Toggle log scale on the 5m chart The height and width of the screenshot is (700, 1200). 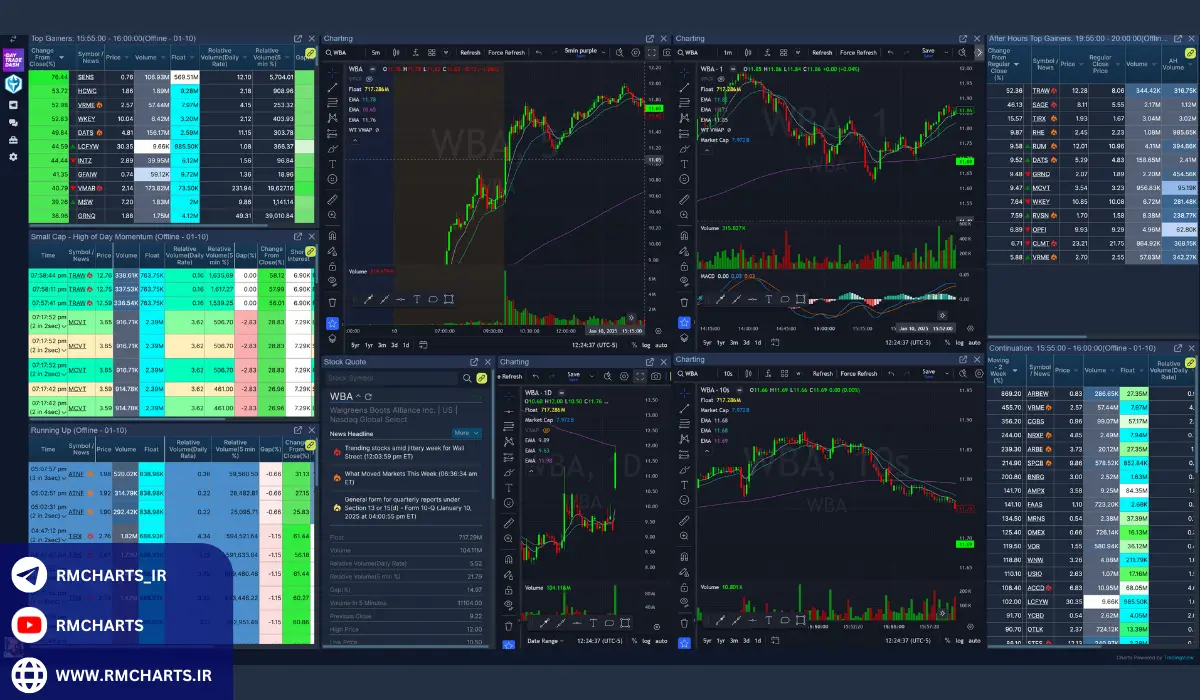coord(646,343)
